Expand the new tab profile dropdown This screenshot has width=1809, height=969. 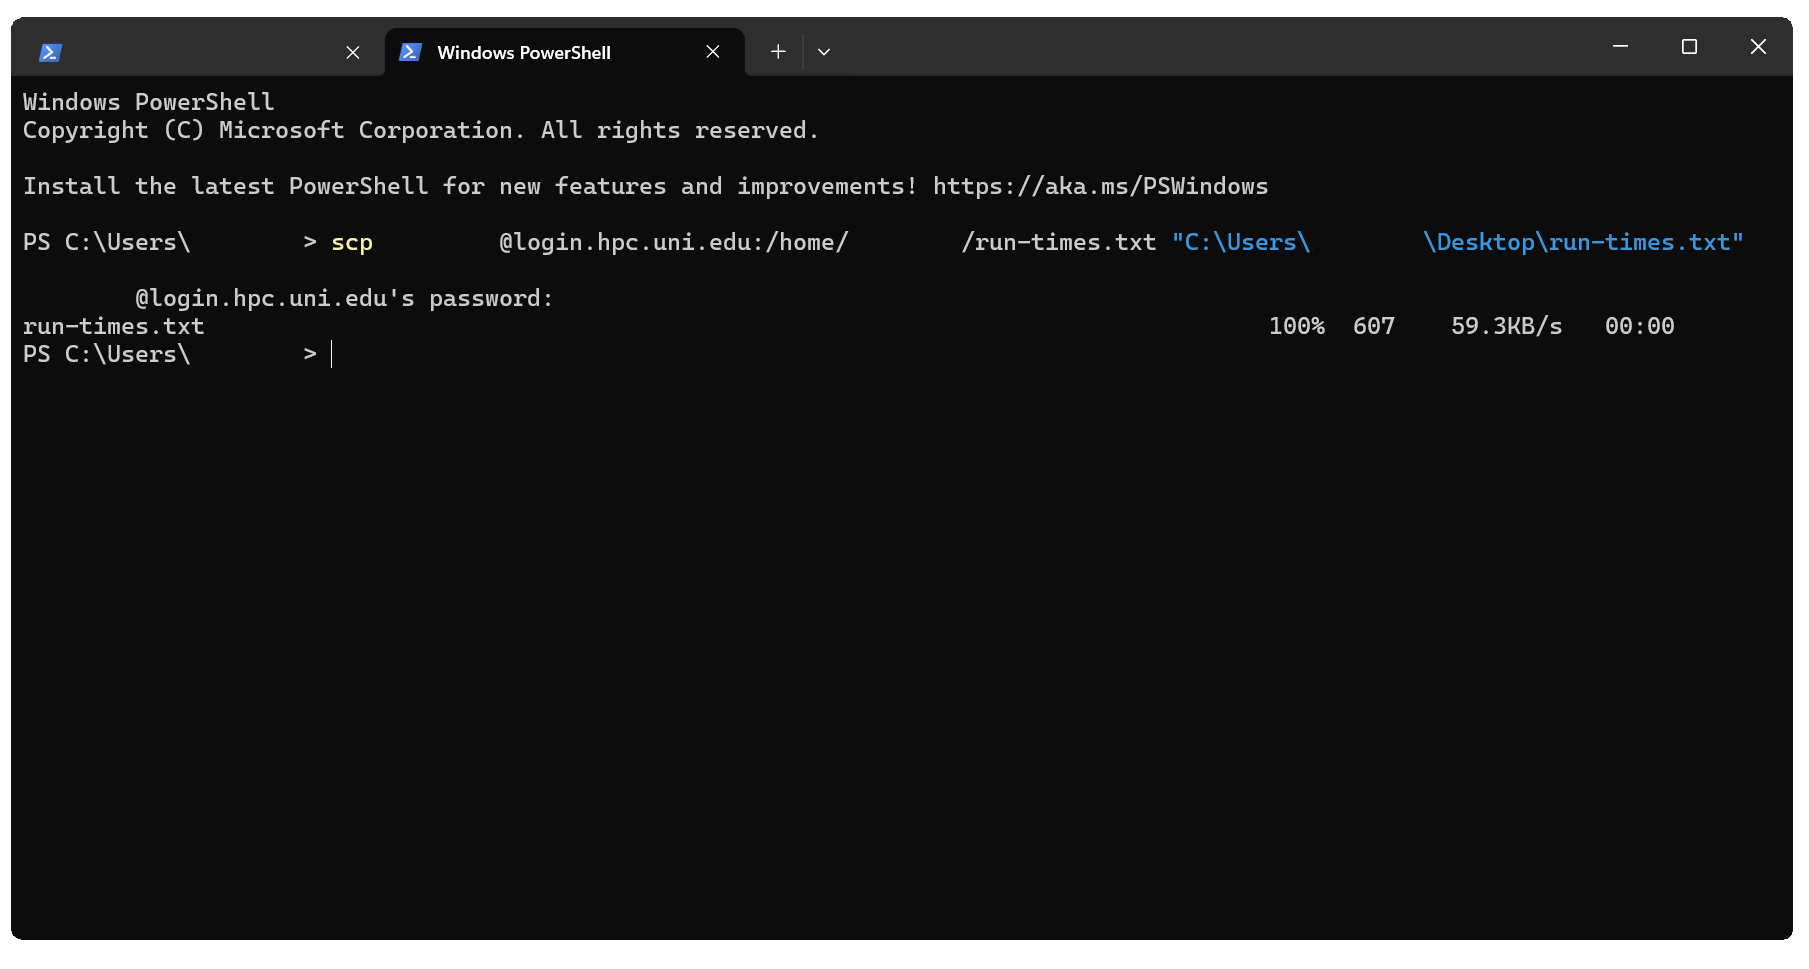(x=824, y=52)
